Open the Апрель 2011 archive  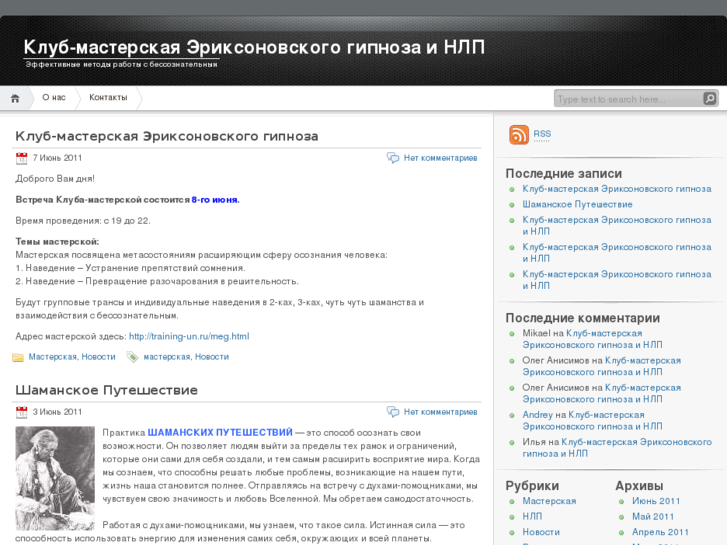660,532
